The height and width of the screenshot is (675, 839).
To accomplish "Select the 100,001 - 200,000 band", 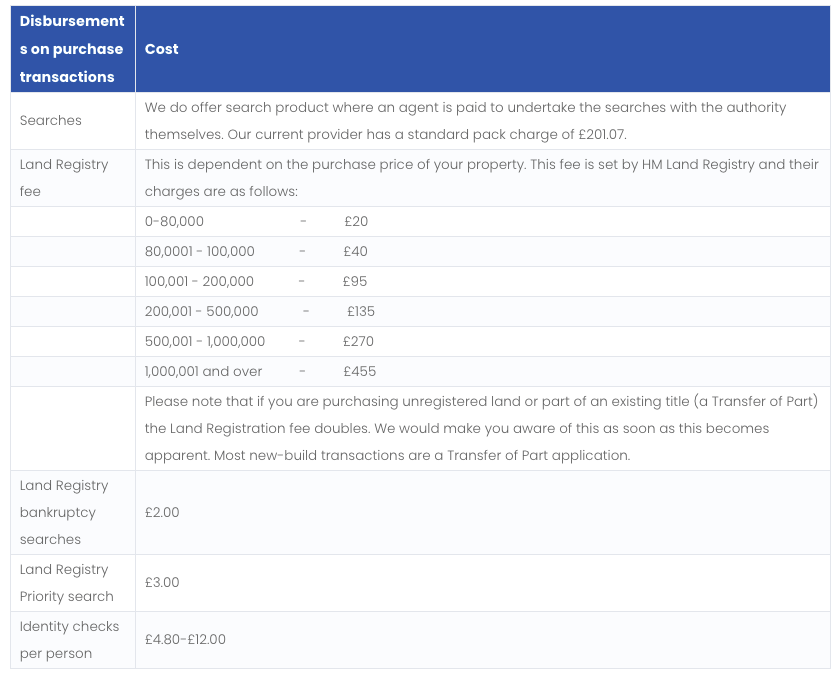I will [x=199, y=281].
